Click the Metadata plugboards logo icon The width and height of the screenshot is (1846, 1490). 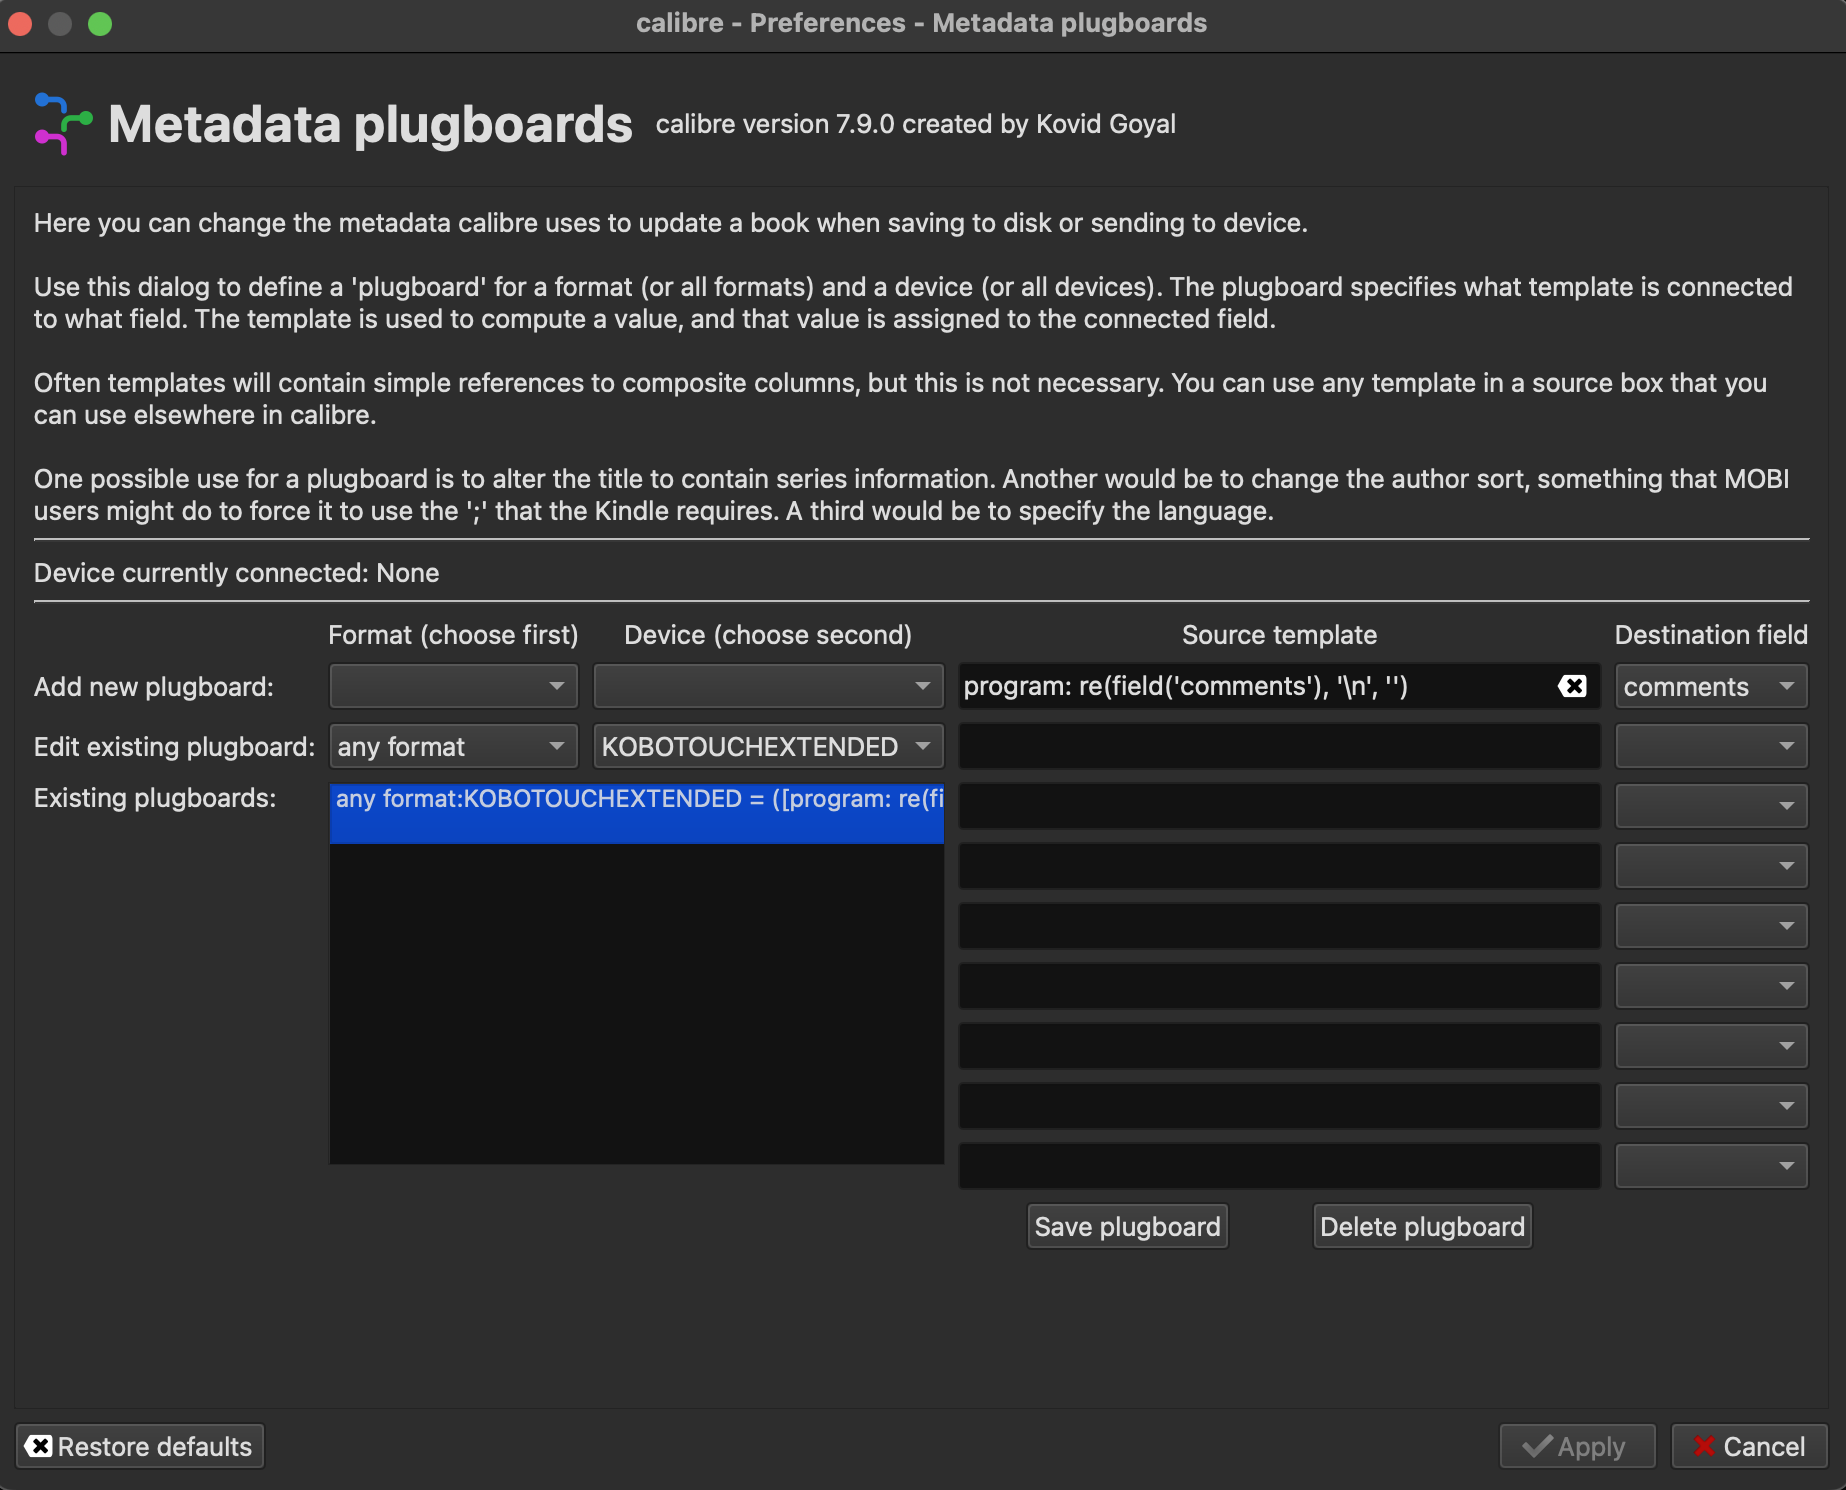63,124
